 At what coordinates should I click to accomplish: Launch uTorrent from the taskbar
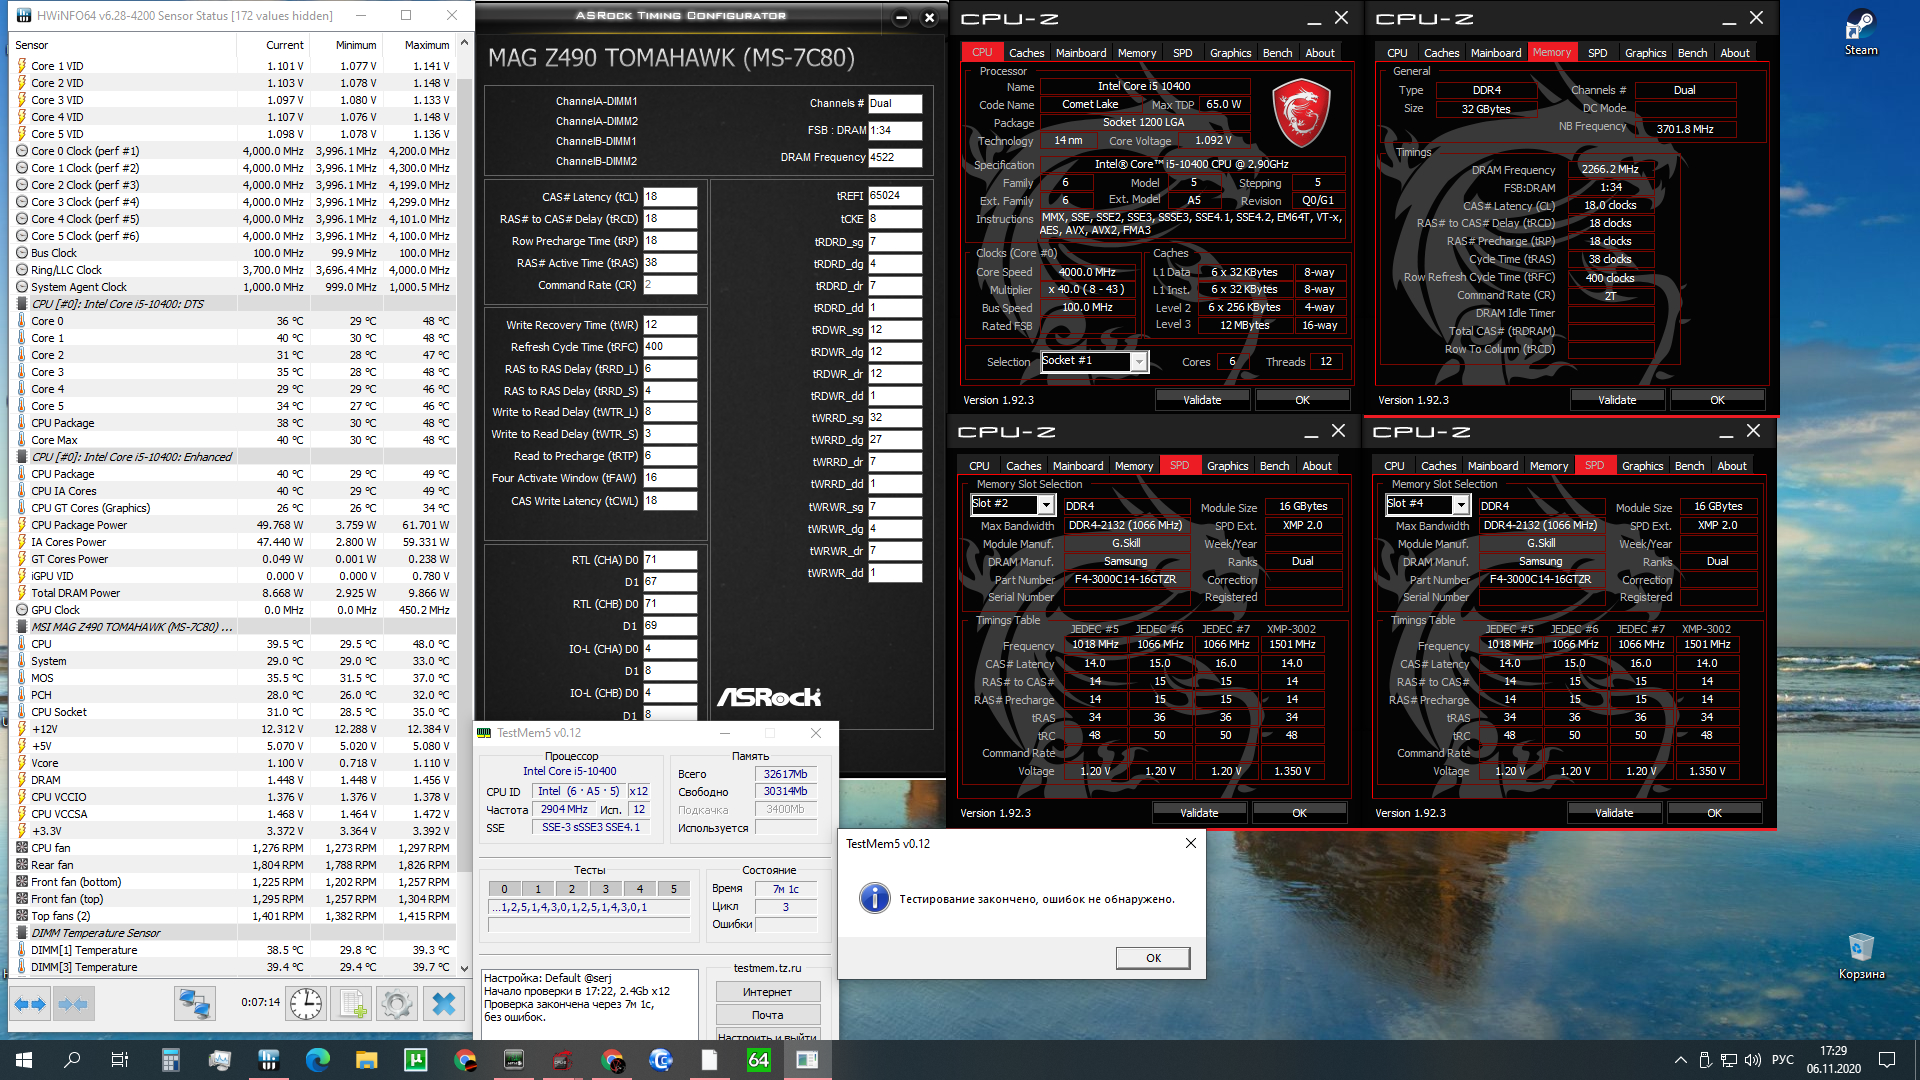[x=416, y=1060]
